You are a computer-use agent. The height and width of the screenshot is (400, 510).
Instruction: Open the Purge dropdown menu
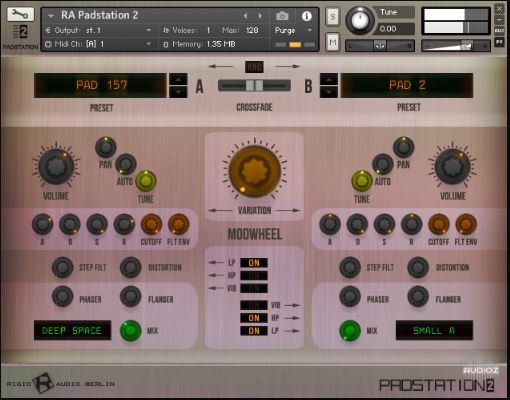pos(293,30)
